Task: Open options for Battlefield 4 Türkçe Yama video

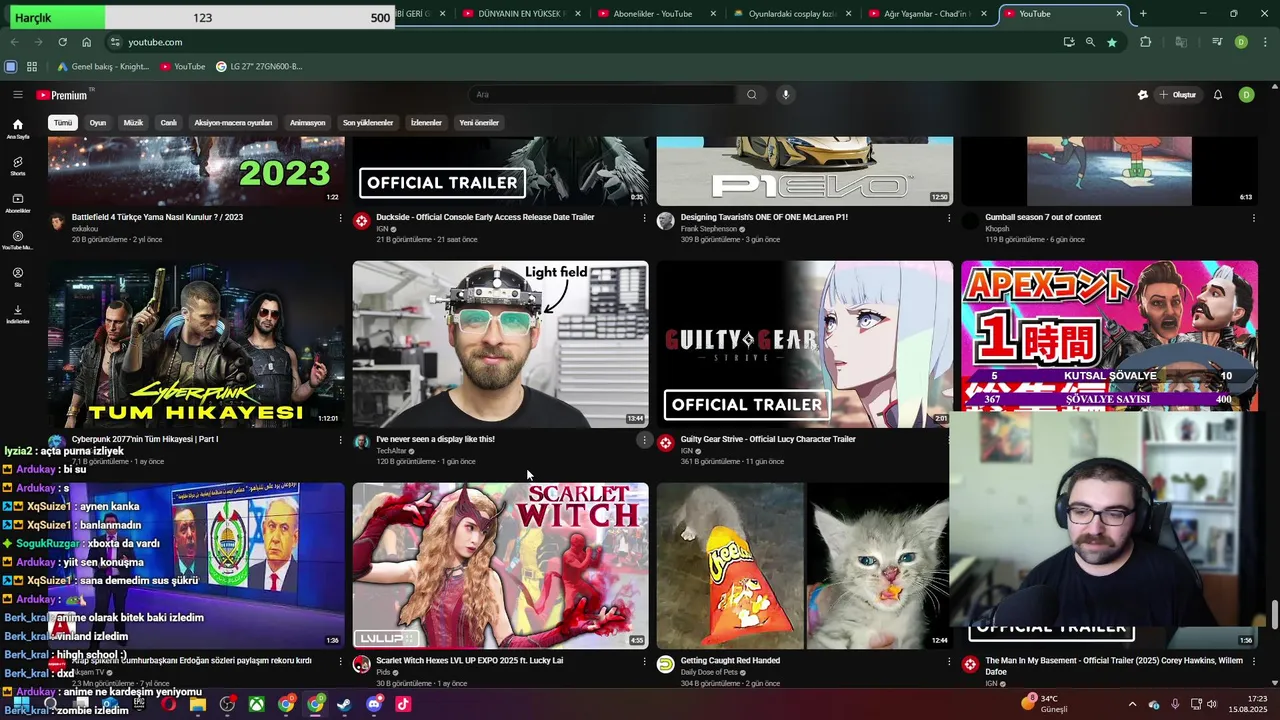Action: click(x=340, y=217)
